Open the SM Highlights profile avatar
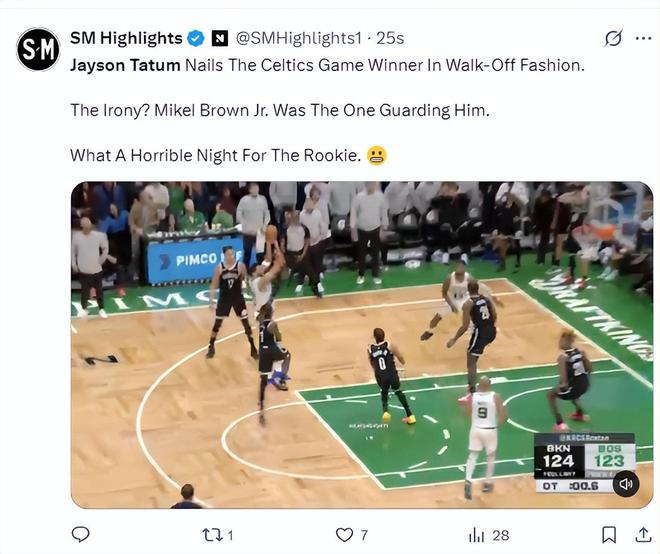The image size is (660, 554). point(38,50)
